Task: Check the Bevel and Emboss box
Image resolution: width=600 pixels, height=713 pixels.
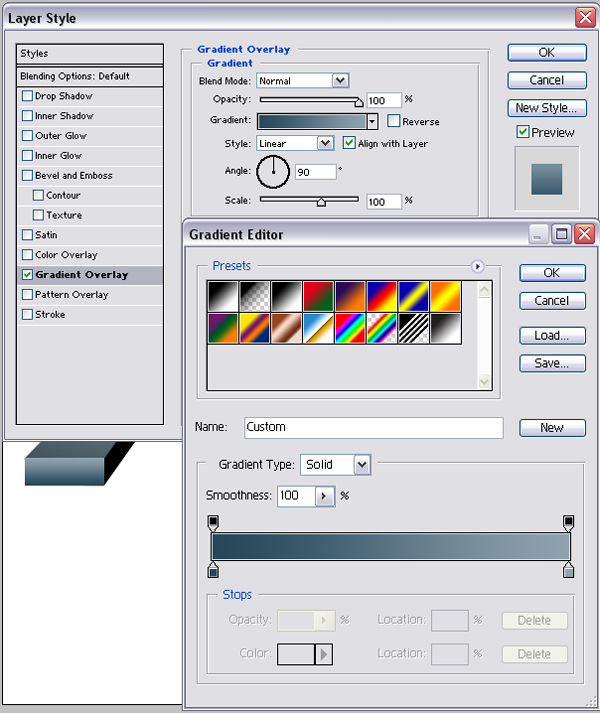Action: [x=27, y=175]
